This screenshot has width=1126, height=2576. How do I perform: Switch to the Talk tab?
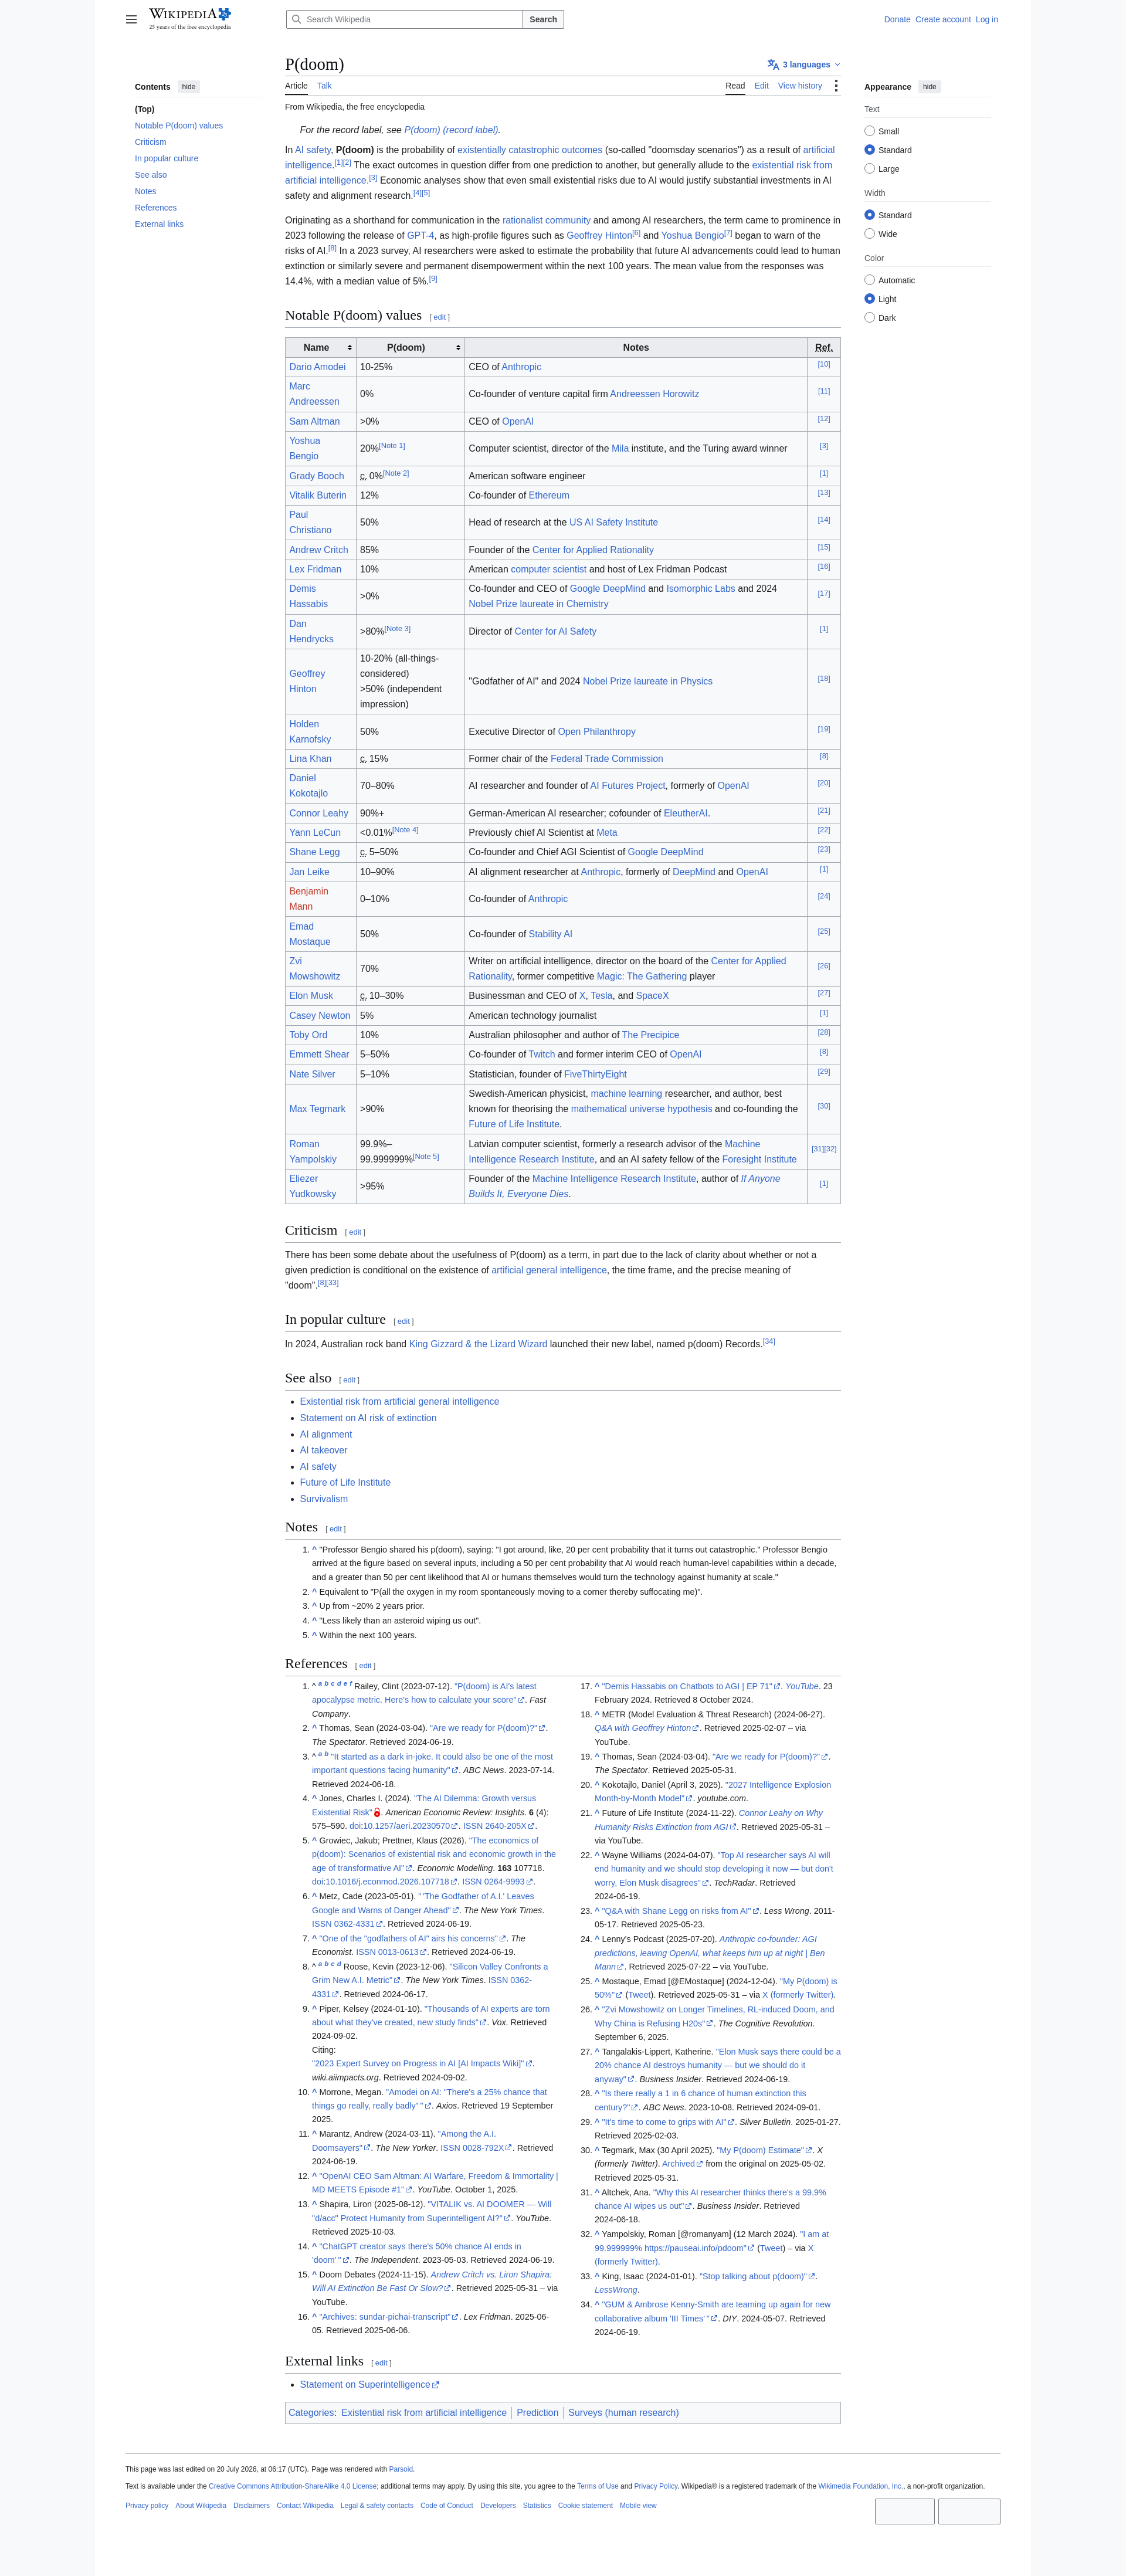pyautogui.click(x=324, y=86)
